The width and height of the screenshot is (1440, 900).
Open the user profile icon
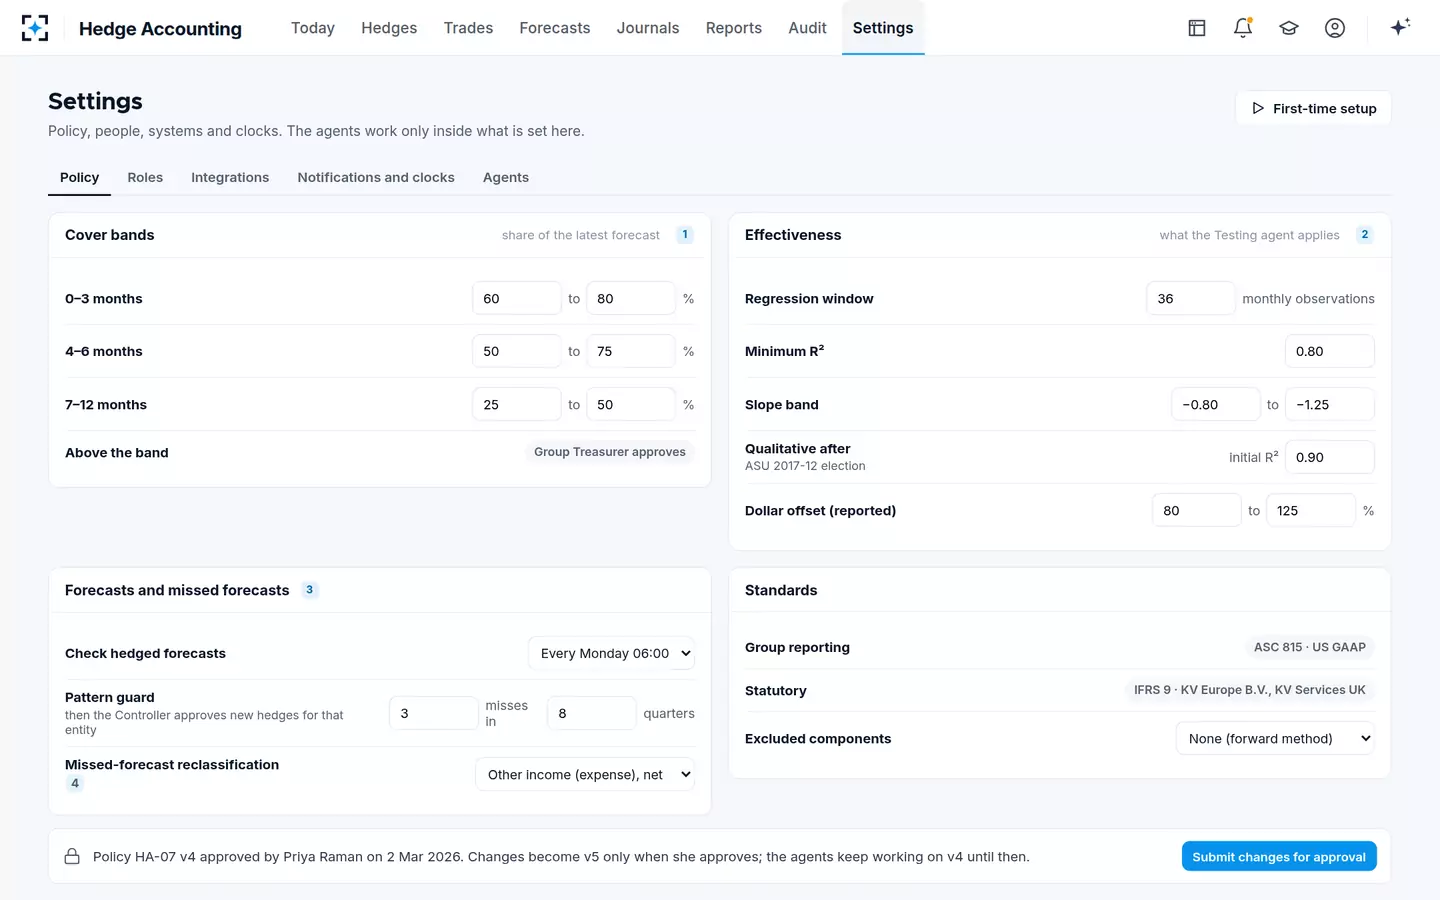point(1335,28)
